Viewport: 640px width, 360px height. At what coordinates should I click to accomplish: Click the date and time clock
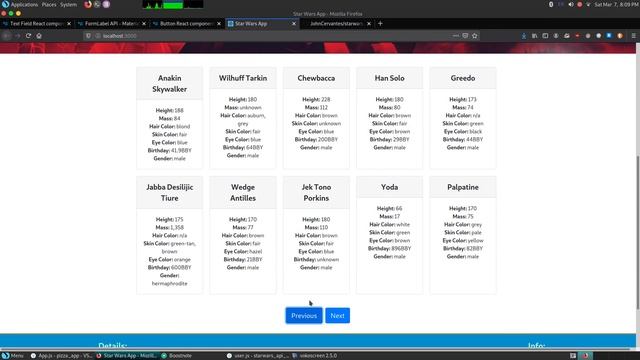(616, 4)
